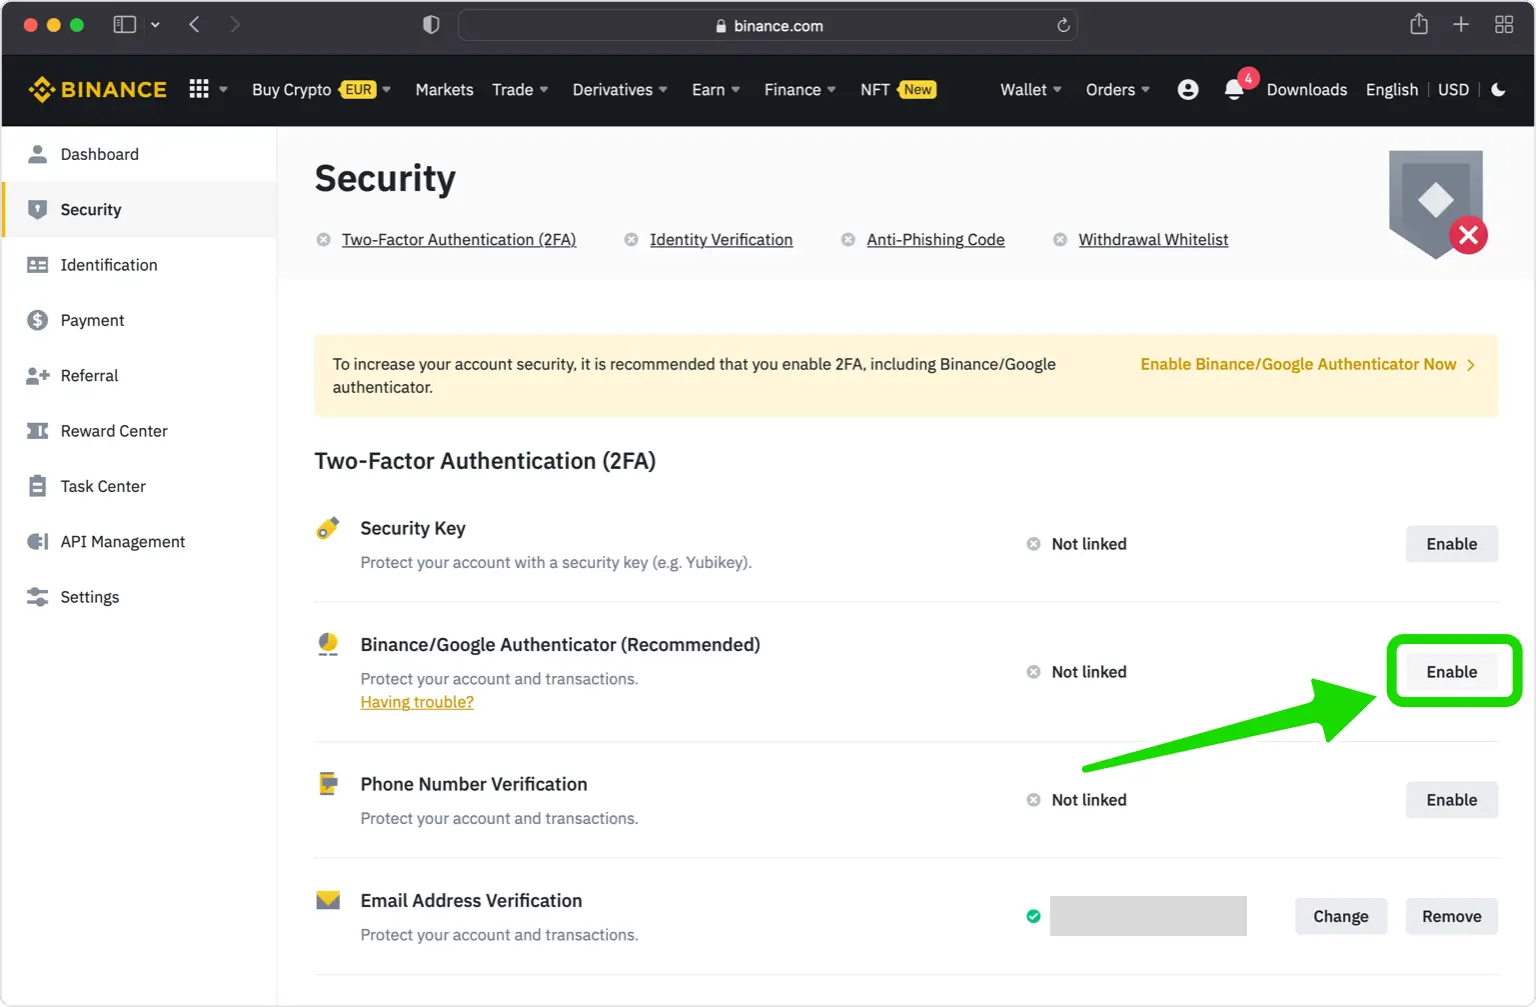
Task: Click Dashboard person icon in sidebar
Action: pyautogui.click(x=37, y=154)
